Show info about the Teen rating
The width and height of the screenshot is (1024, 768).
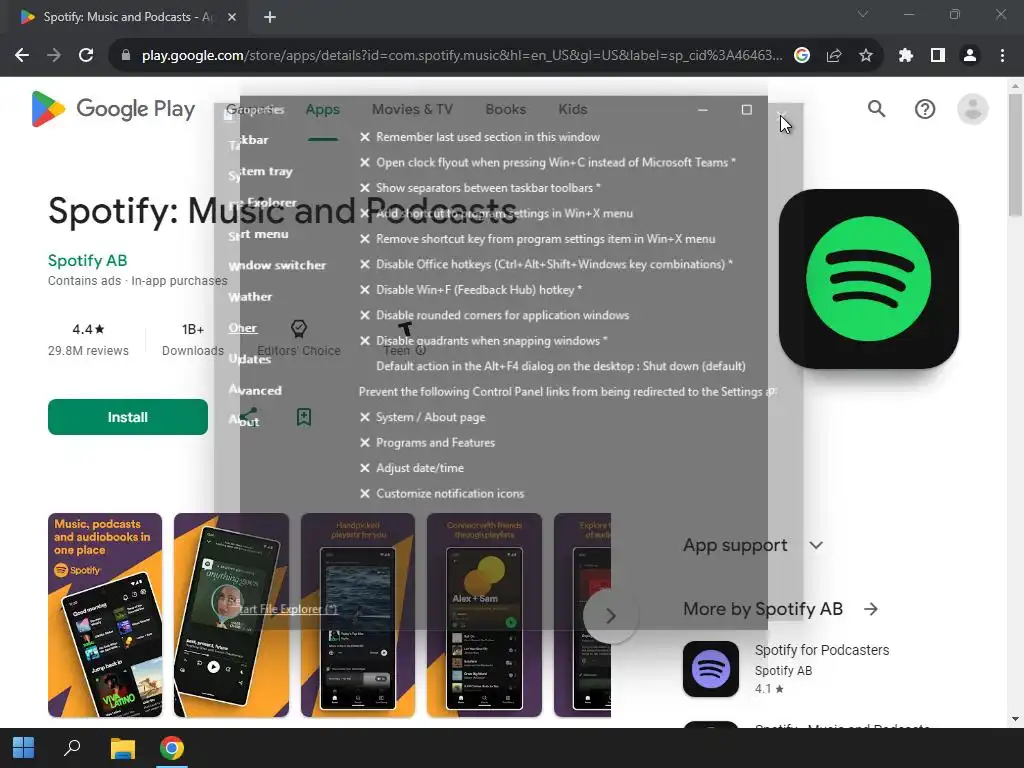[421, 351]
